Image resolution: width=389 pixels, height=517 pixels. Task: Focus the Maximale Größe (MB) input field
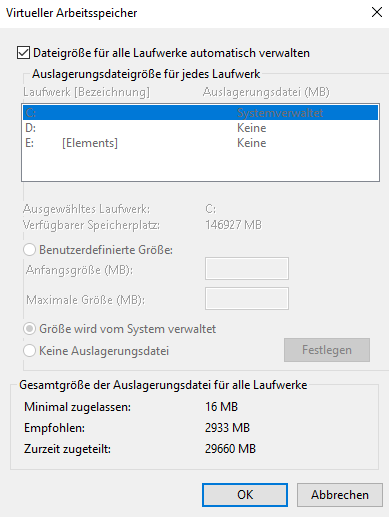point(247,298)
